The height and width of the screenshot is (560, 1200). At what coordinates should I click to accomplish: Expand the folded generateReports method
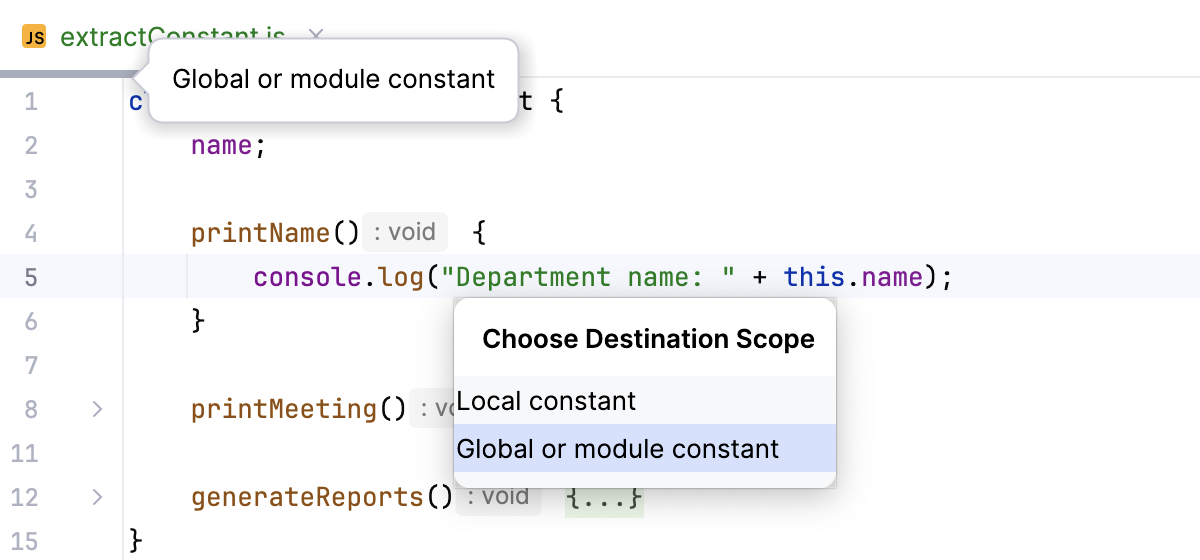pyautogui.click(x=97, y=497)
